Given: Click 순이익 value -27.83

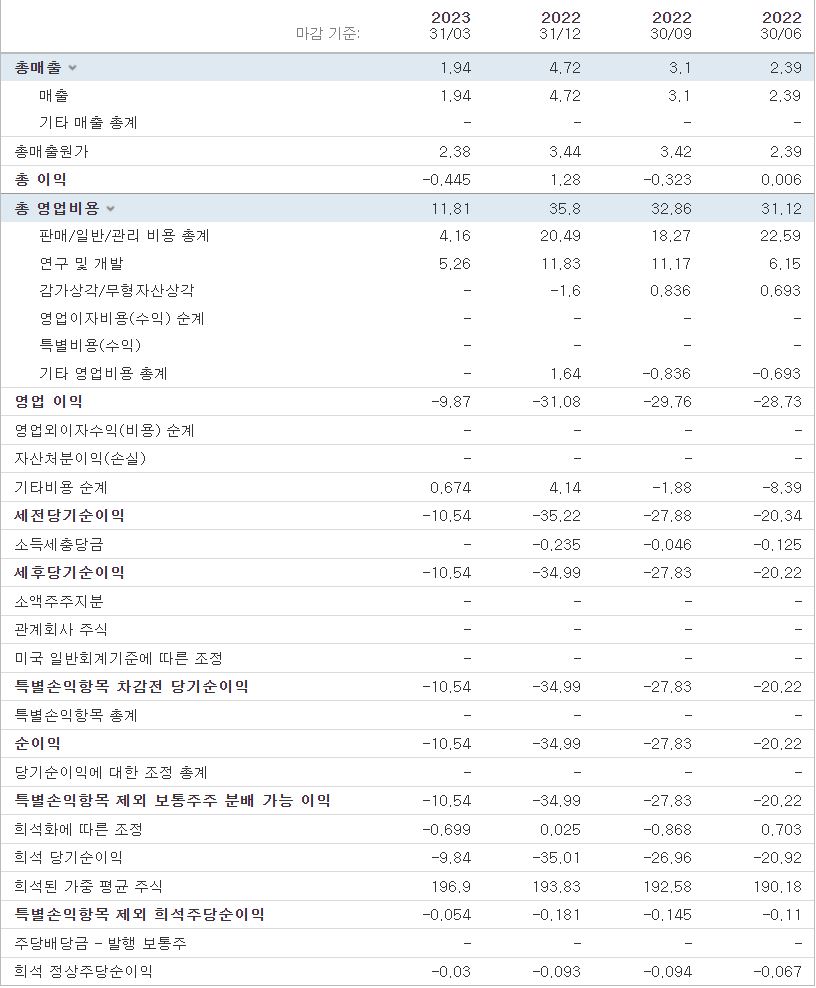Looking at the screenshot, I should click(667, 744).
